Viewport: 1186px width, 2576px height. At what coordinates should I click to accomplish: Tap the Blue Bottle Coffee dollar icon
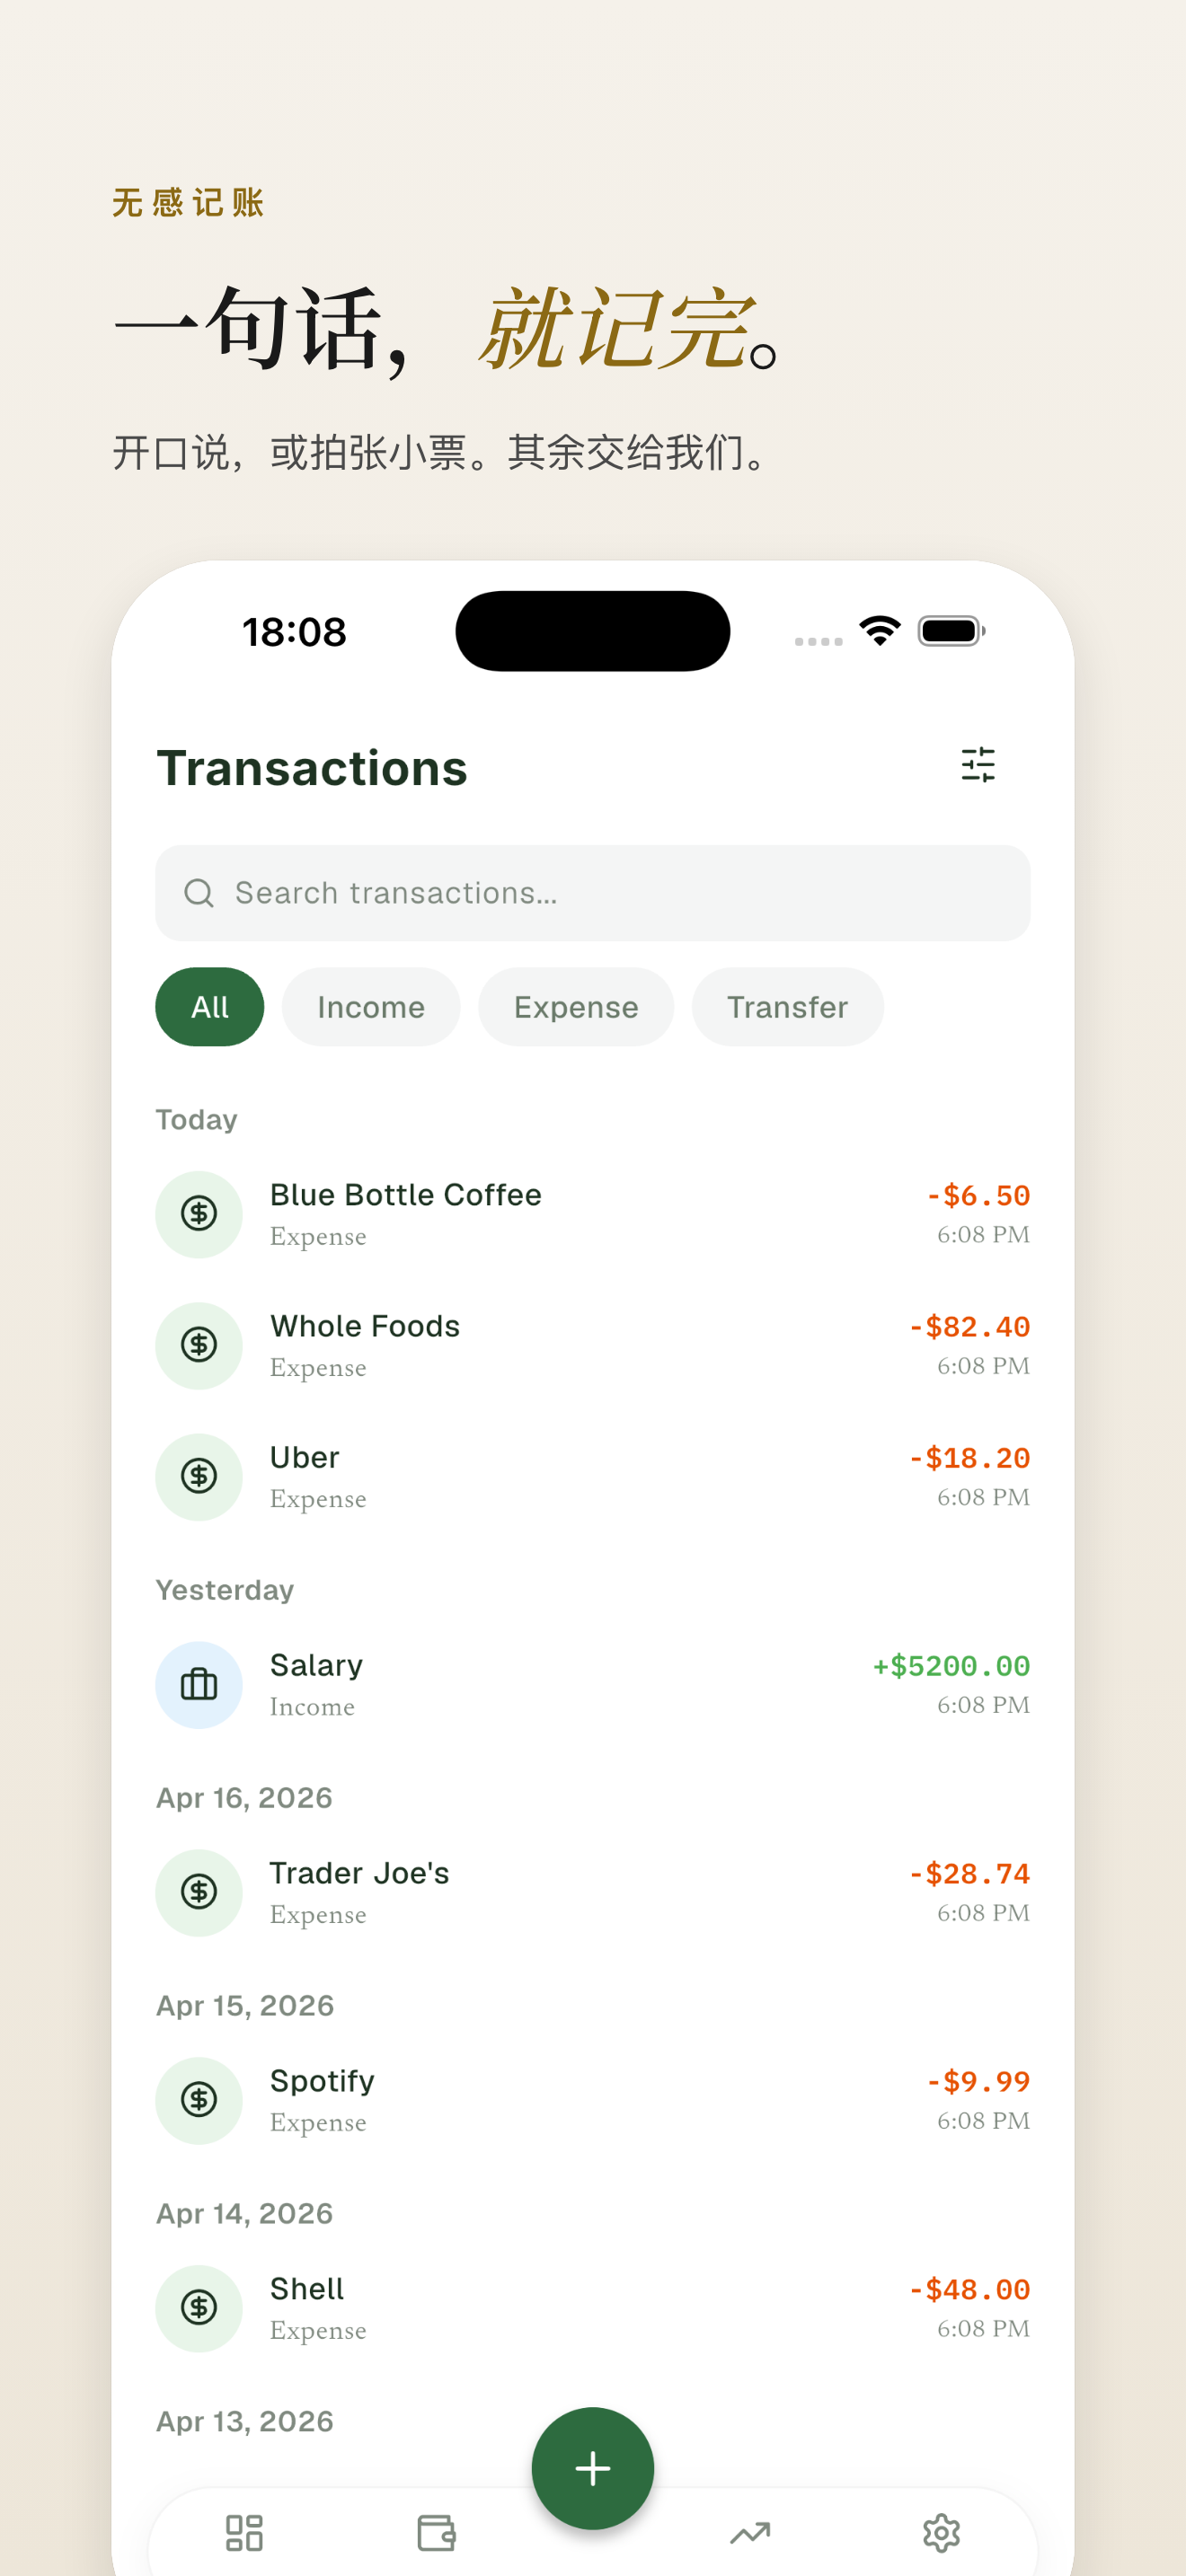(x=199, y=1214)
